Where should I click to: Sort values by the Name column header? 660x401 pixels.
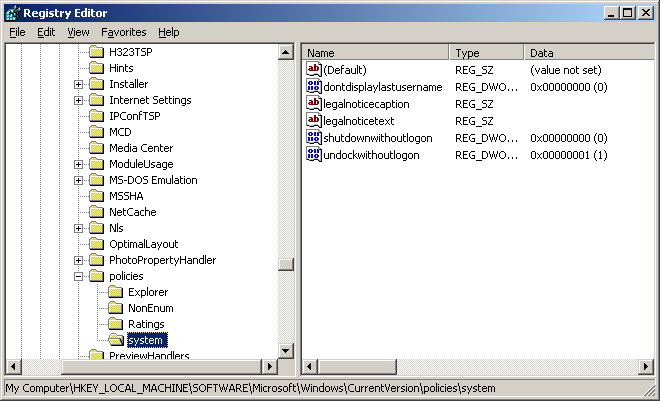(375, 52)
